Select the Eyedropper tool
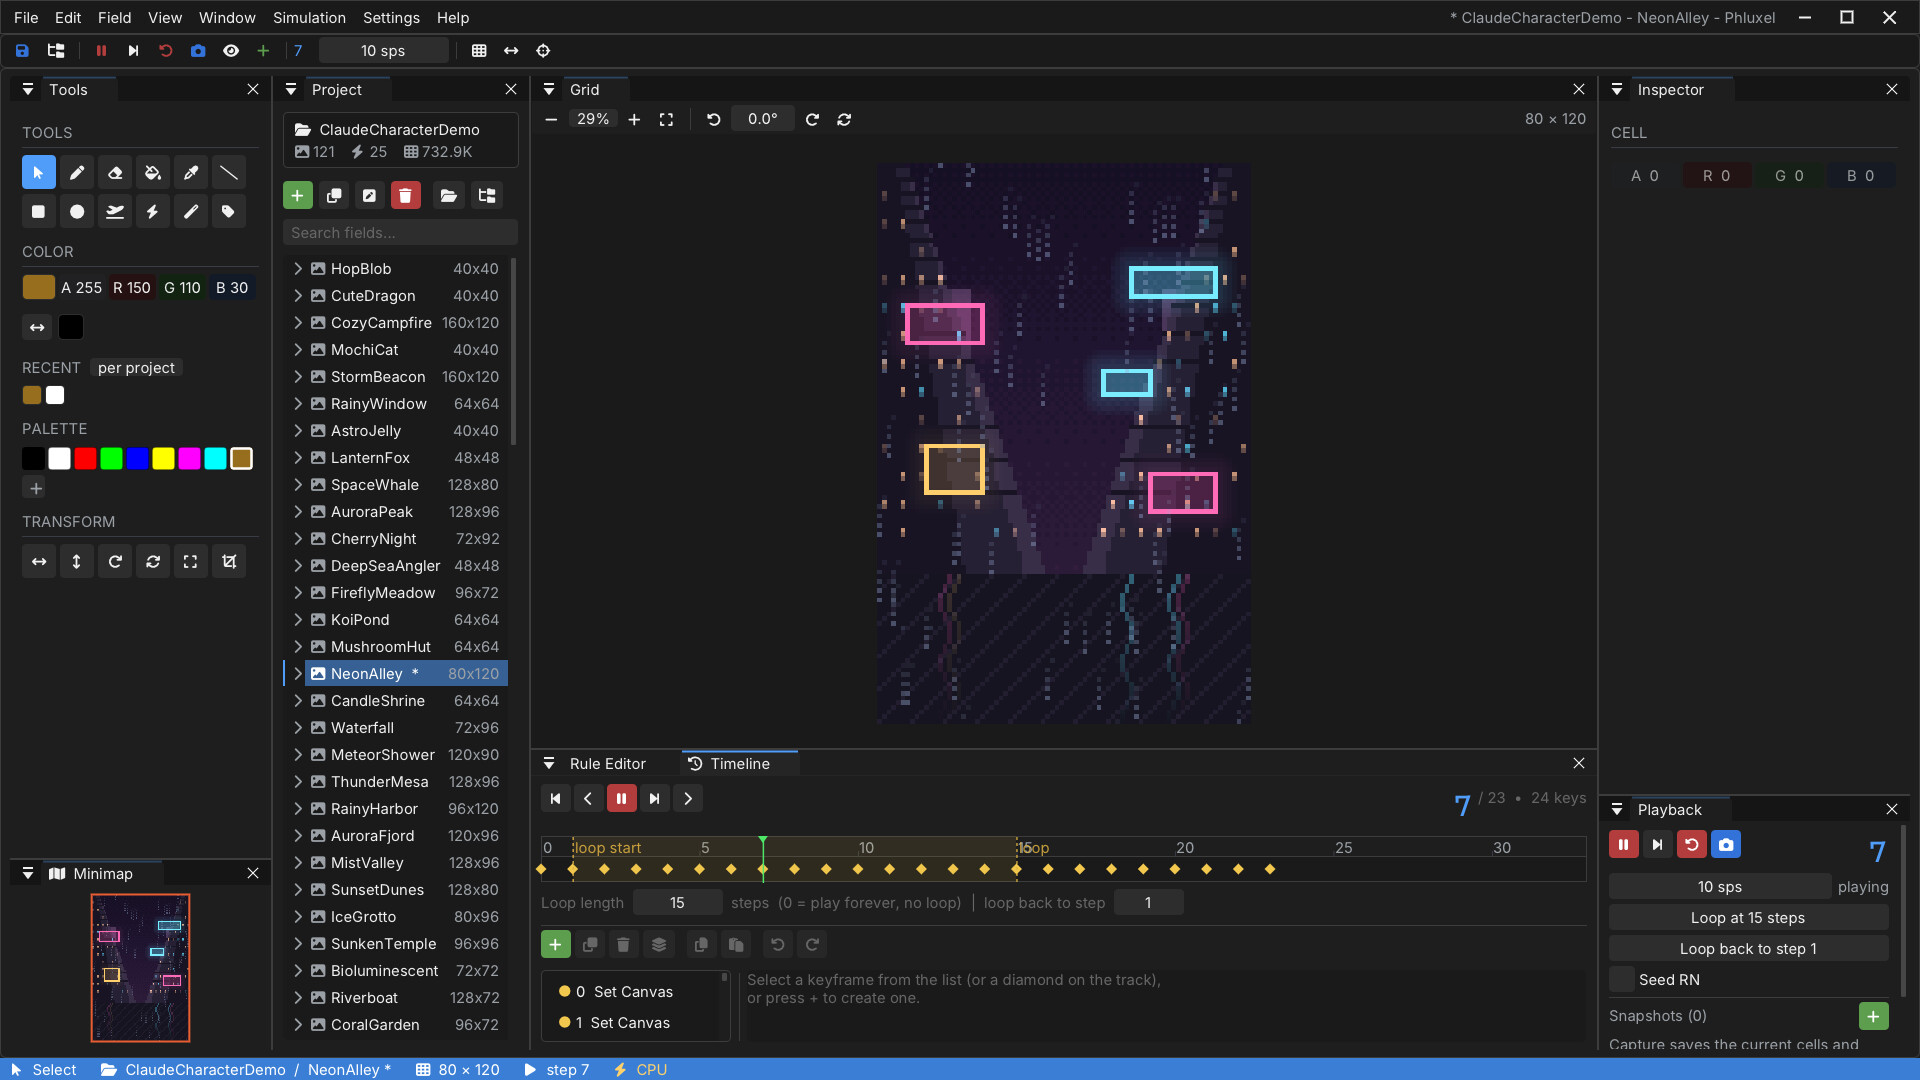 [x=191, y=173]
